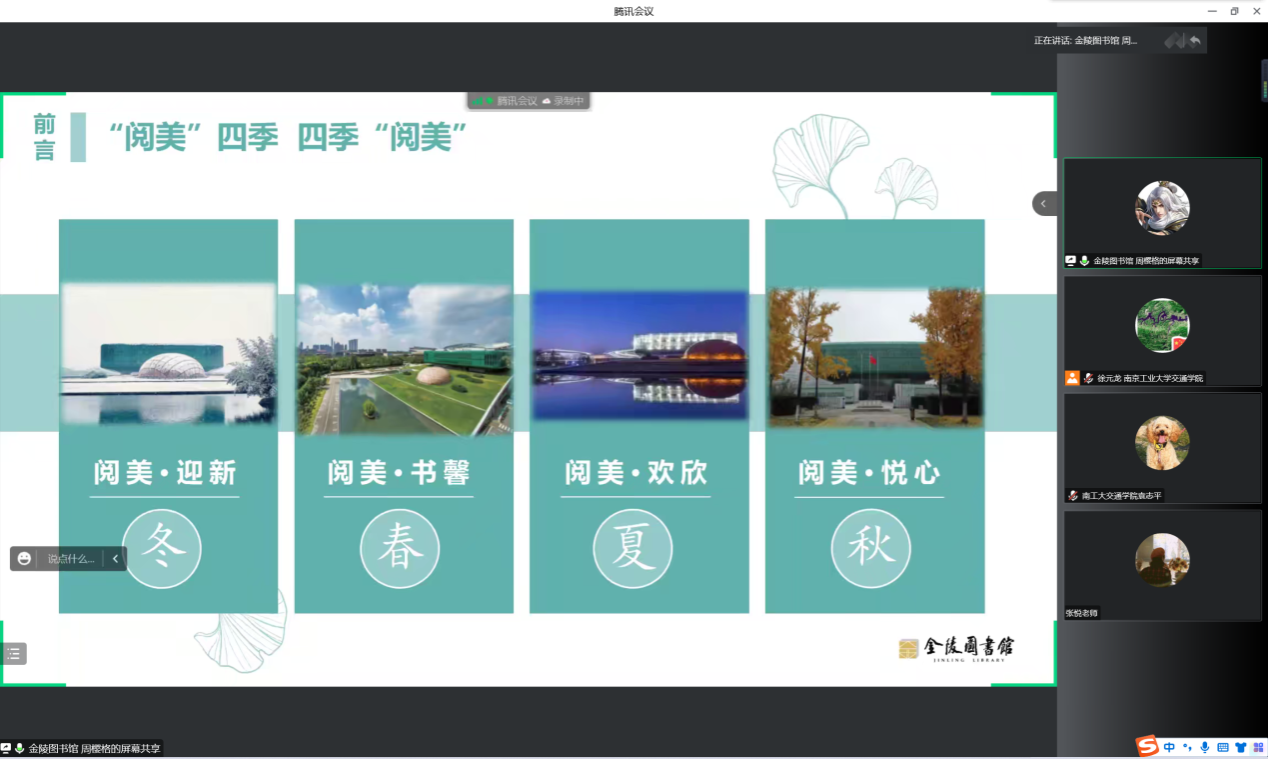Open the Sogou soft keyboard icon

click(x=1222, y=747)
